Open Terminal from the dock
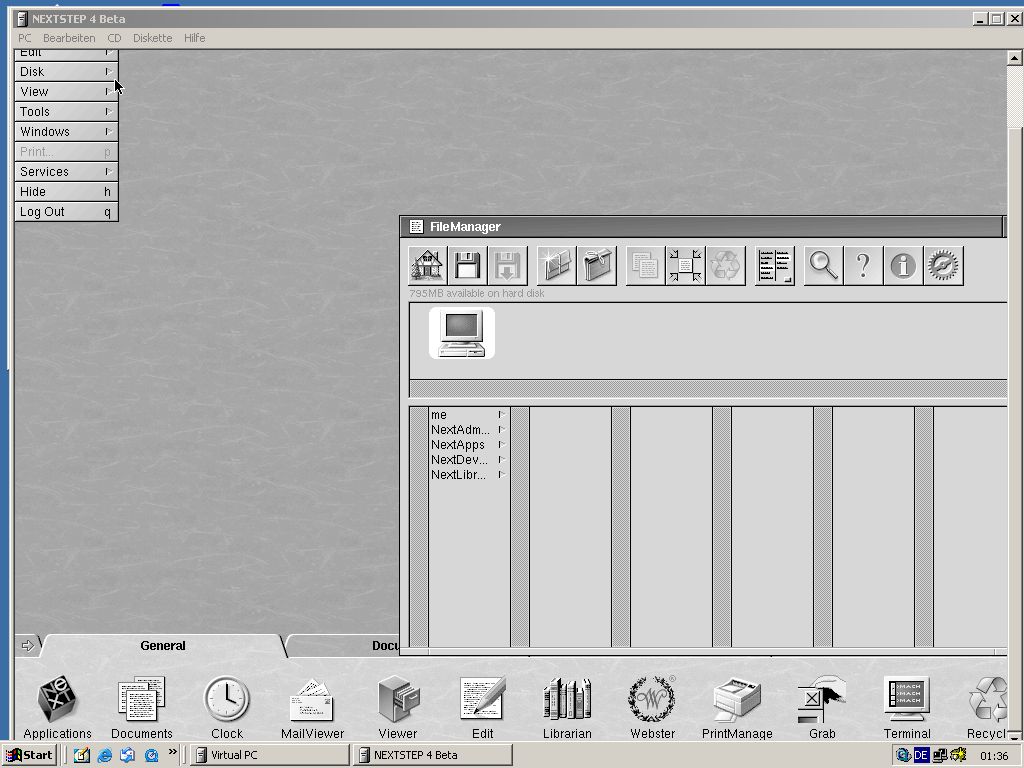This screenshot has height=768, width=1024. (906, 707)
